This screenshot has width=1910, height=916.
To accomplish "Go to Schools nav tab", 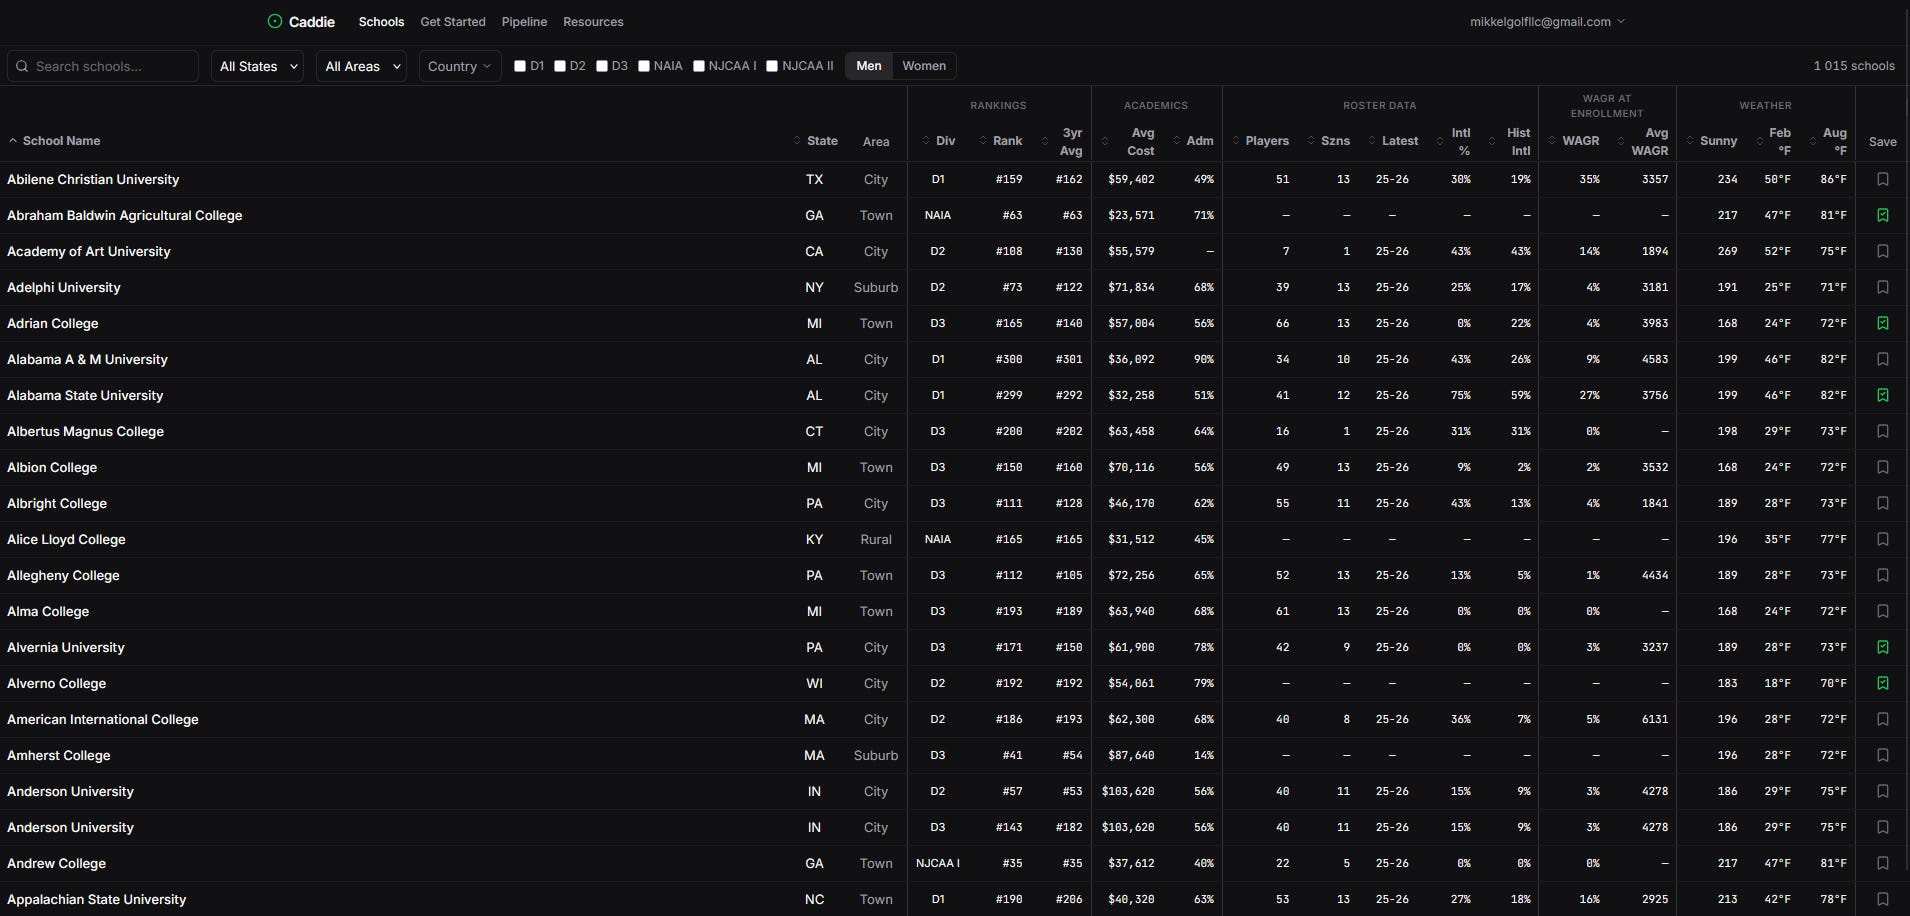I will coord(381,21).
